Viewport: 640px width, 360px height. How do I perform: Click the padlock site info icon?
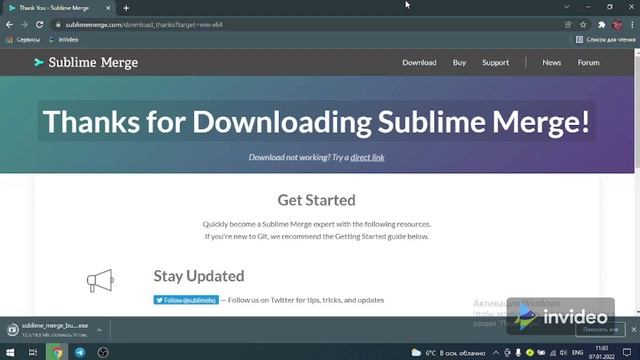coord(58,25)
